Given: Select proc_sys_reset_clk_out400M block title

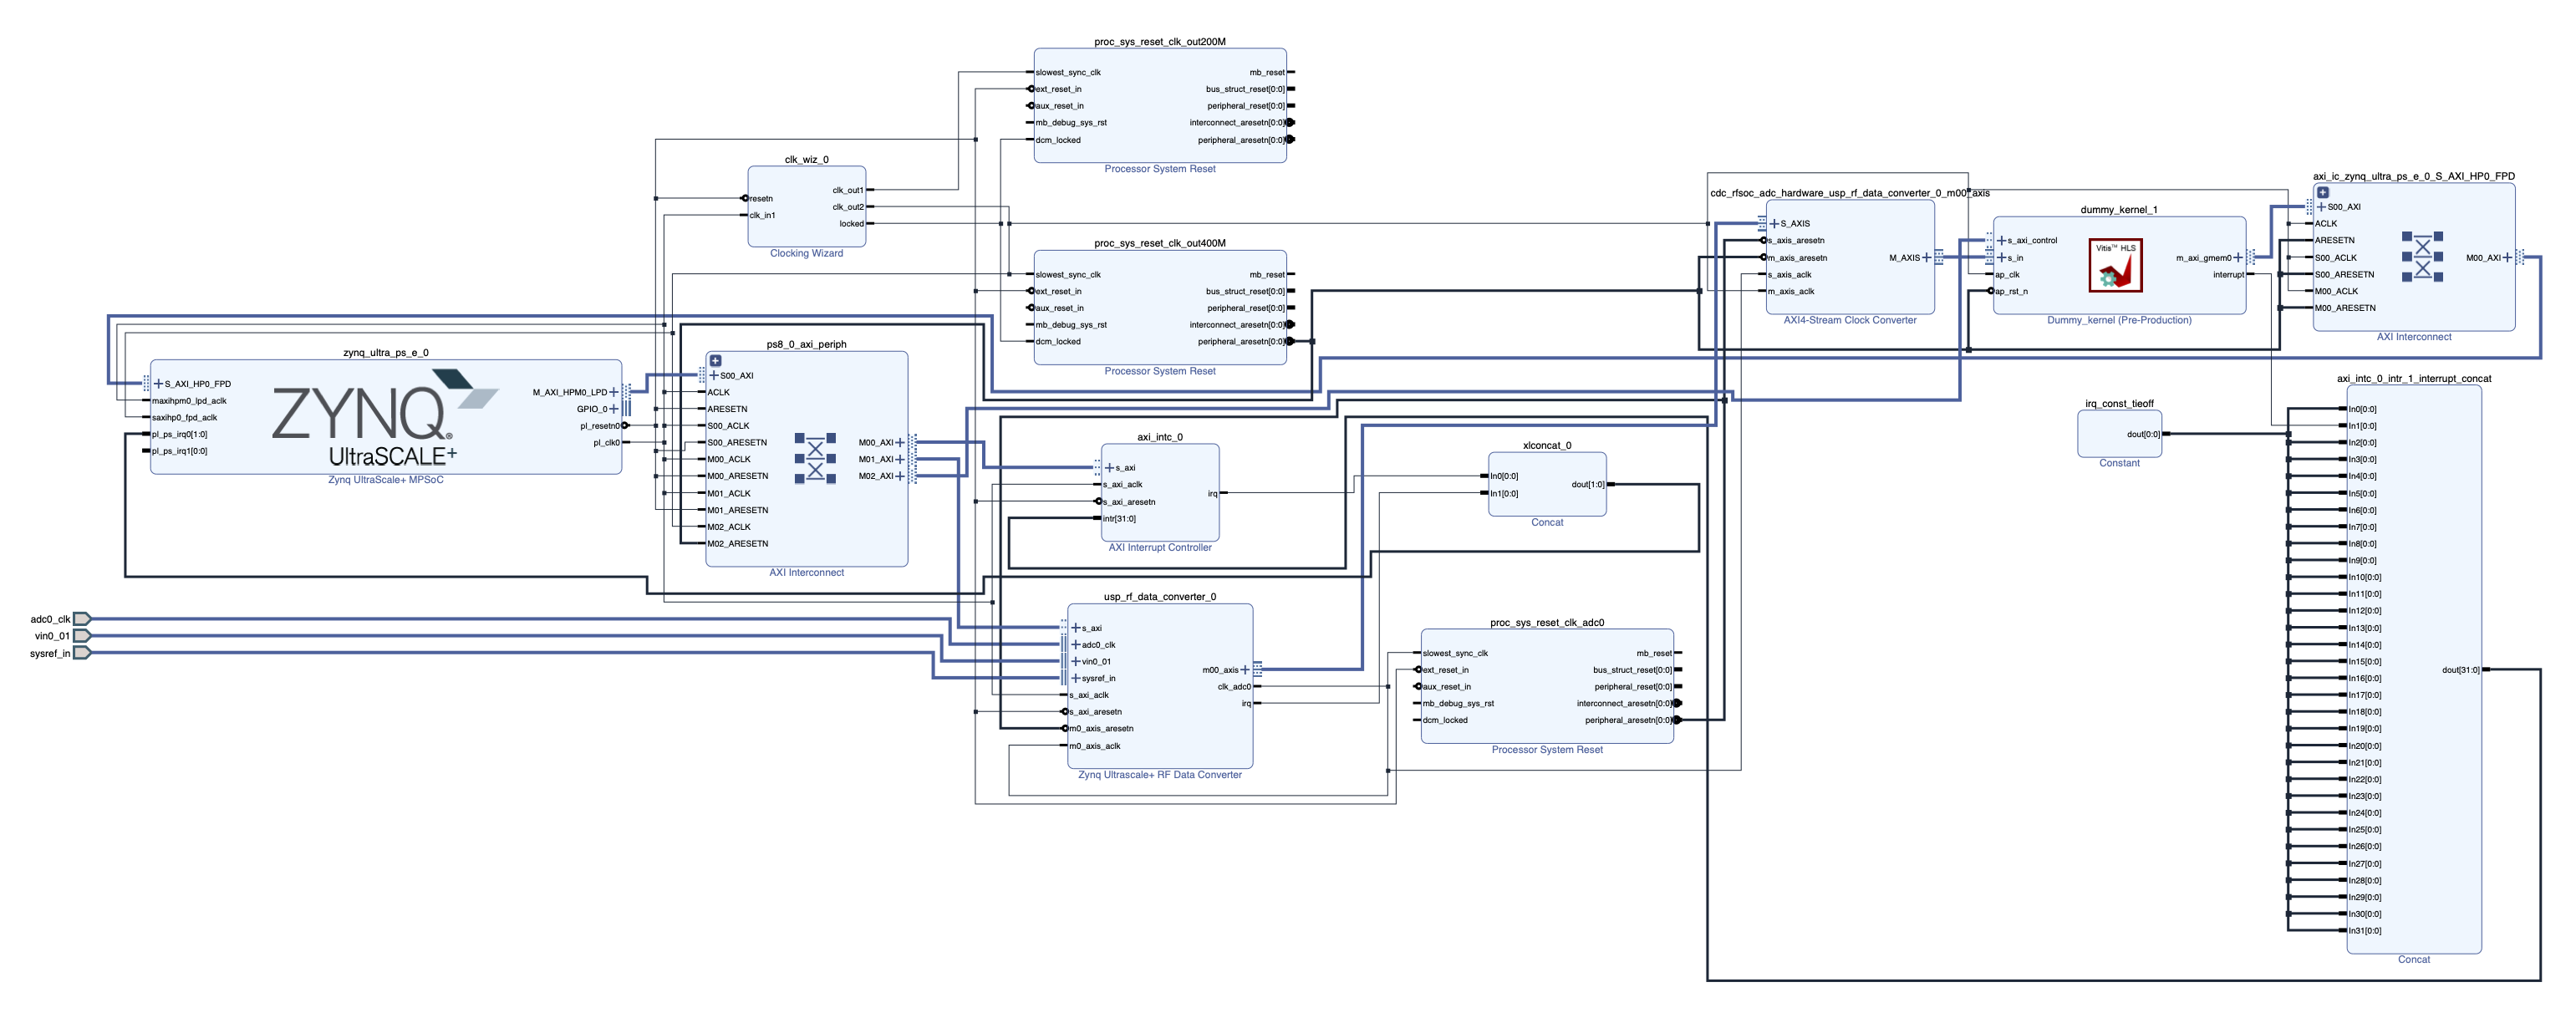Looking at the screenshot, I should pos(1159,243).
